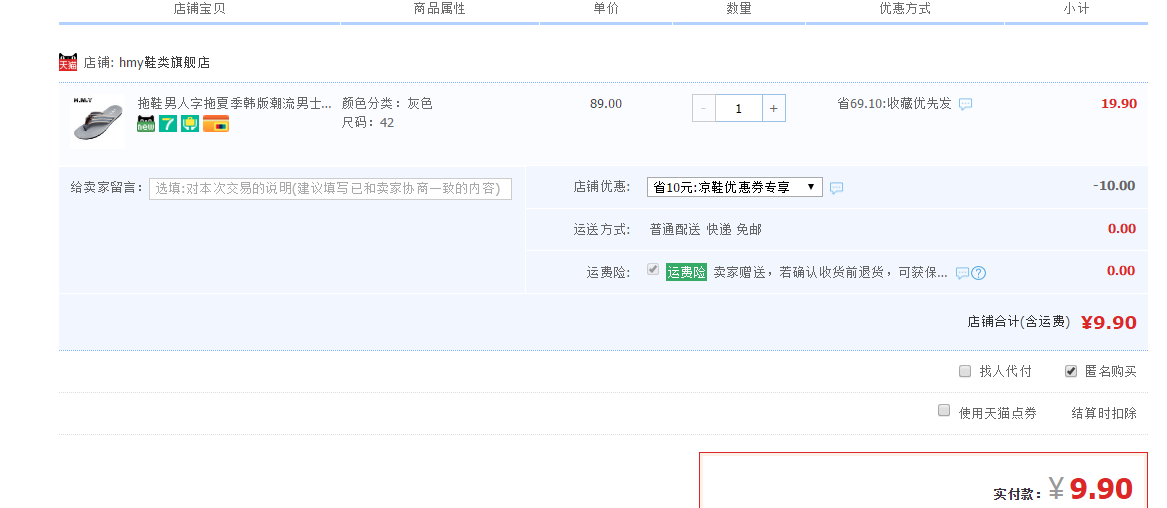Click the 0.00 amount in 运费险 row
This screenshot has height=508, width=1167.
(x=1122, y=271)
